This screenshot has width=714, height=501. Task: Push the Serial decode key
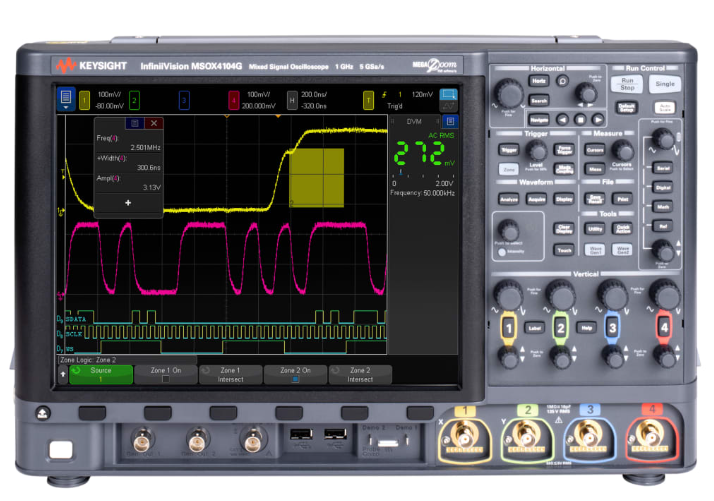click(x=663, y=168)
